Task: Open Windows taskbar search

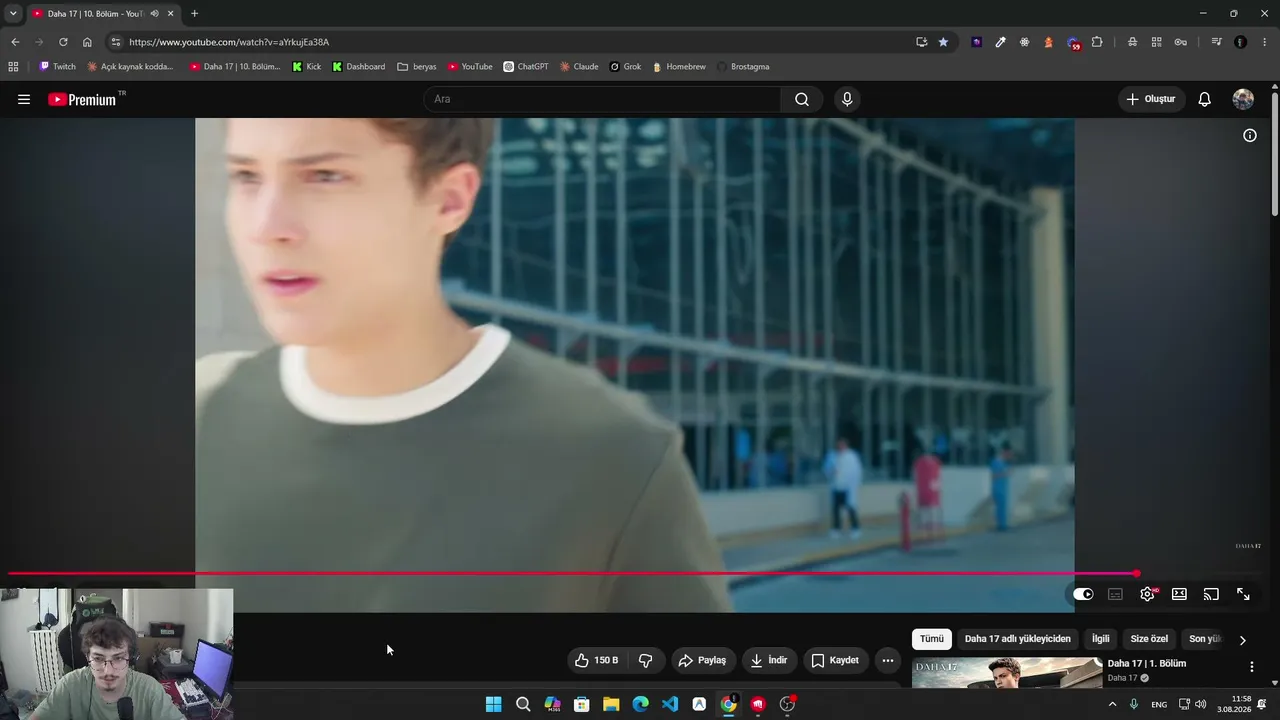Action: point(523,704)
